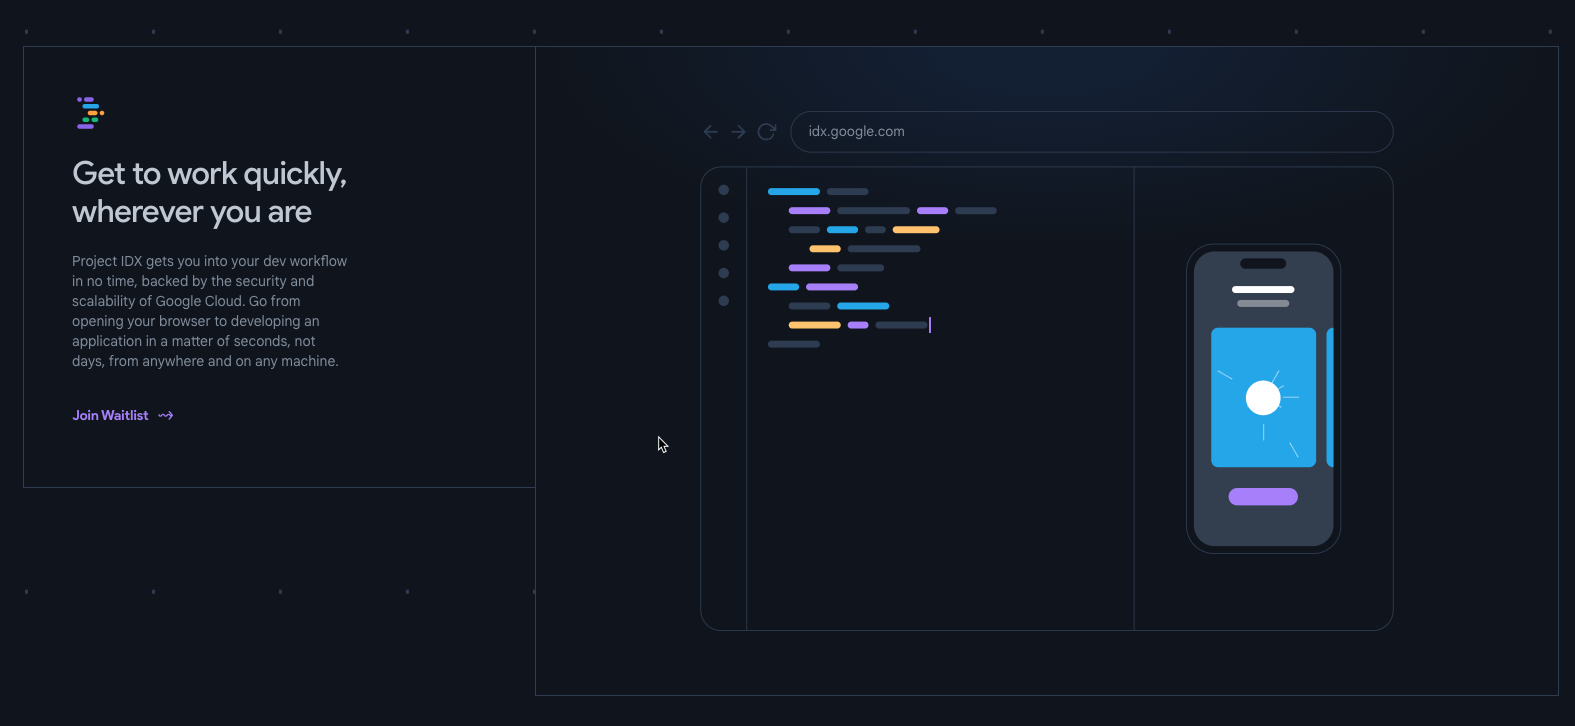Click the phone mockup's top notch
The width and height of the screenshot is (1575, 726).
(x=1263, y=264)
